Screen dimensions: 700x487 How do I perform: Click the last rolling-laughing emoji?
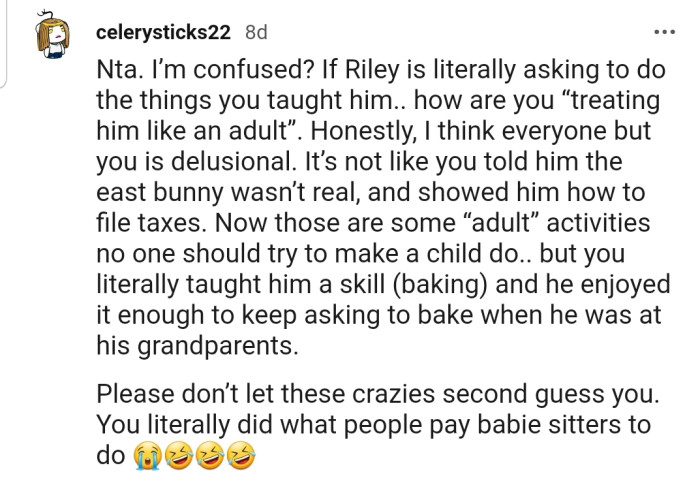(241, 456)
